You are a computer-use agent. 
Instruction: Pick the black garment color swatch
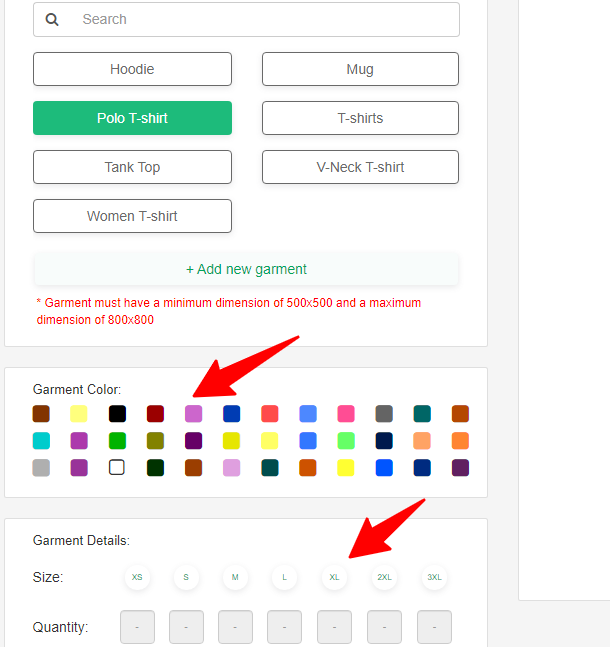click(x=117, y=414)
